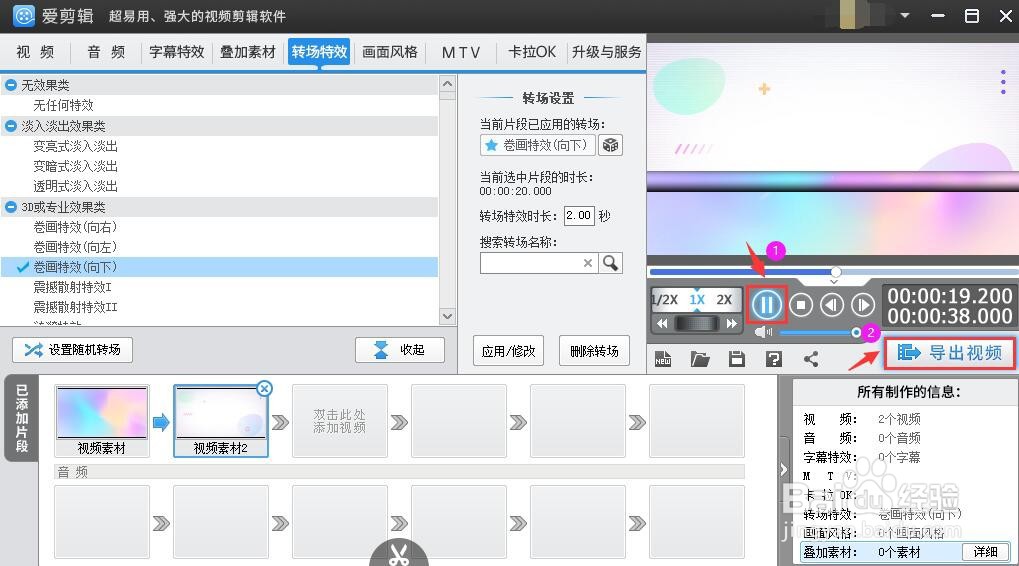Select 震撼散射特效I transition
This screenshot has width=1019, height=566.
73,287
